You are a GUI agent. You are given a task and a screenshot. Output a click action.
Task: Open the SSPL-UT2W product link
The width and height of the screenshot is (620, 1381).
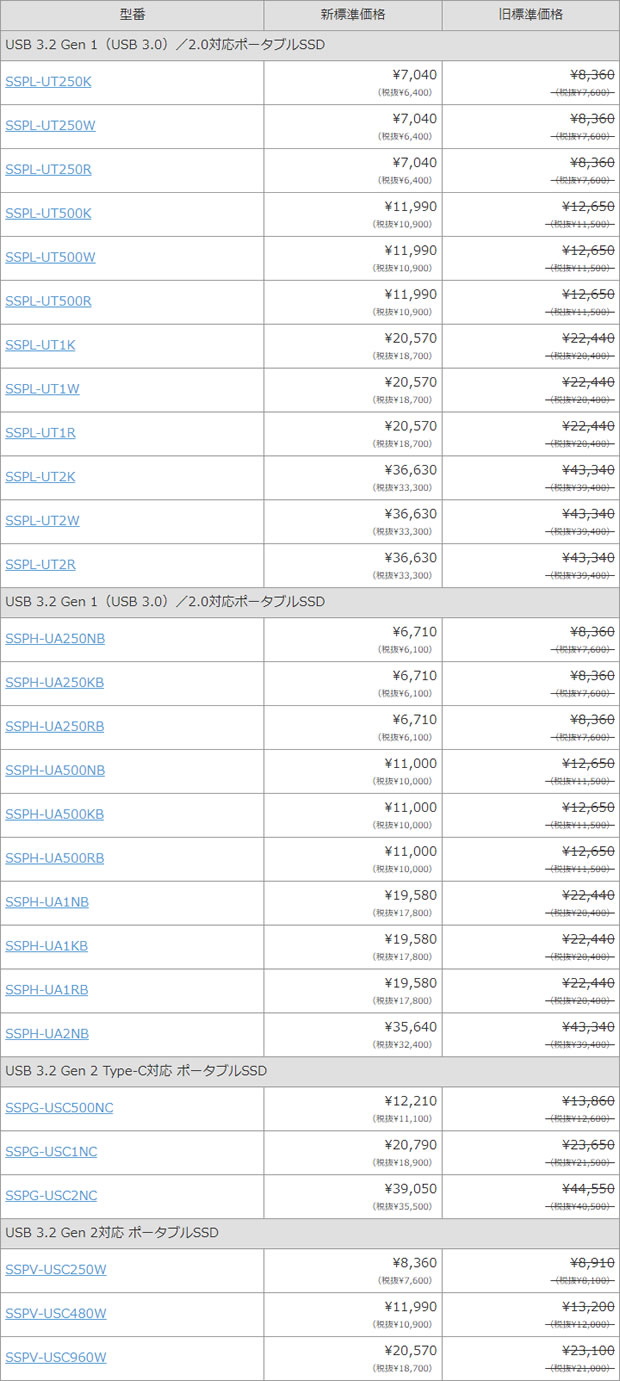(42, 521)
